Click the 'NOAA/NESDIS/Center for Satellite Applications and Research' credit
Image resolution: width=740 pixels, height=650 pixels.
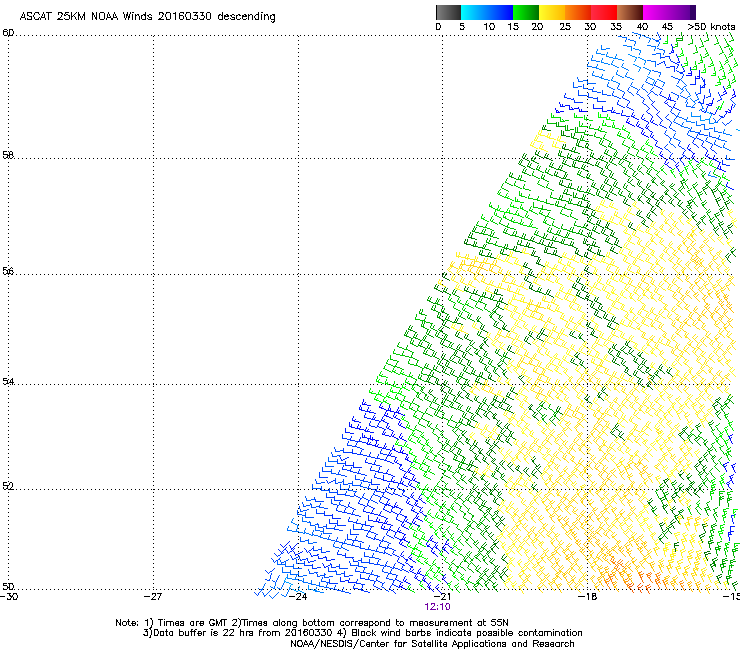click(x=432, y=644)
